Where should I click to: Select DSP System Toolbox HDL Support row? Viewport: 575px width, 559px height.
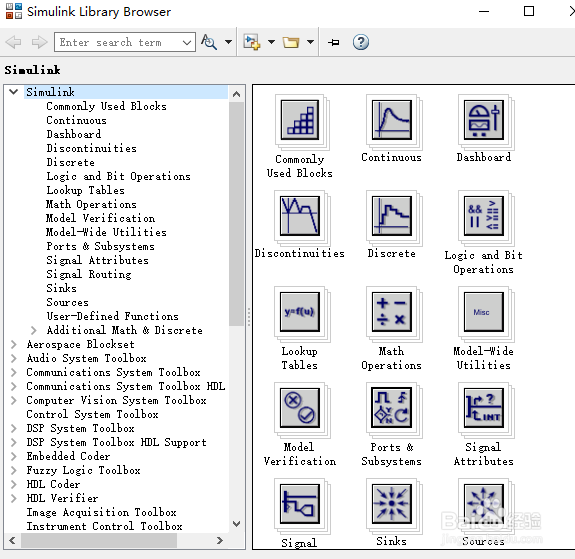coord(116,442)
